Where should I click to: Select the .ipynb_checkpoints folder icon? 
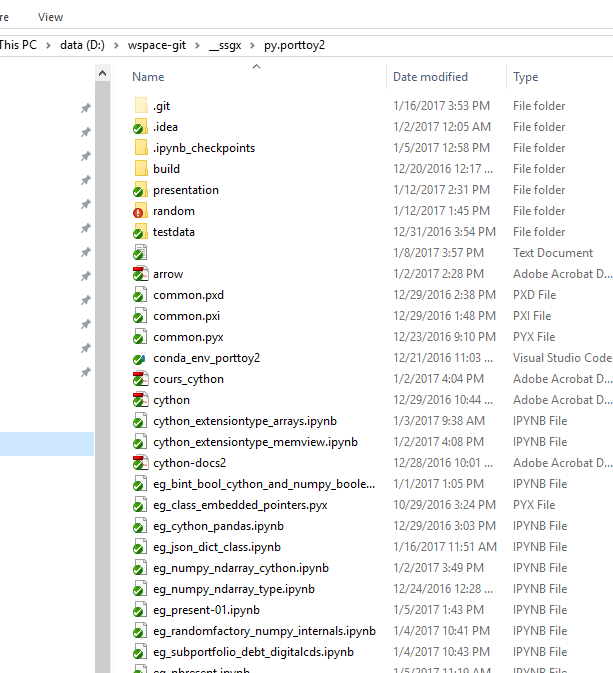(141, 148)
